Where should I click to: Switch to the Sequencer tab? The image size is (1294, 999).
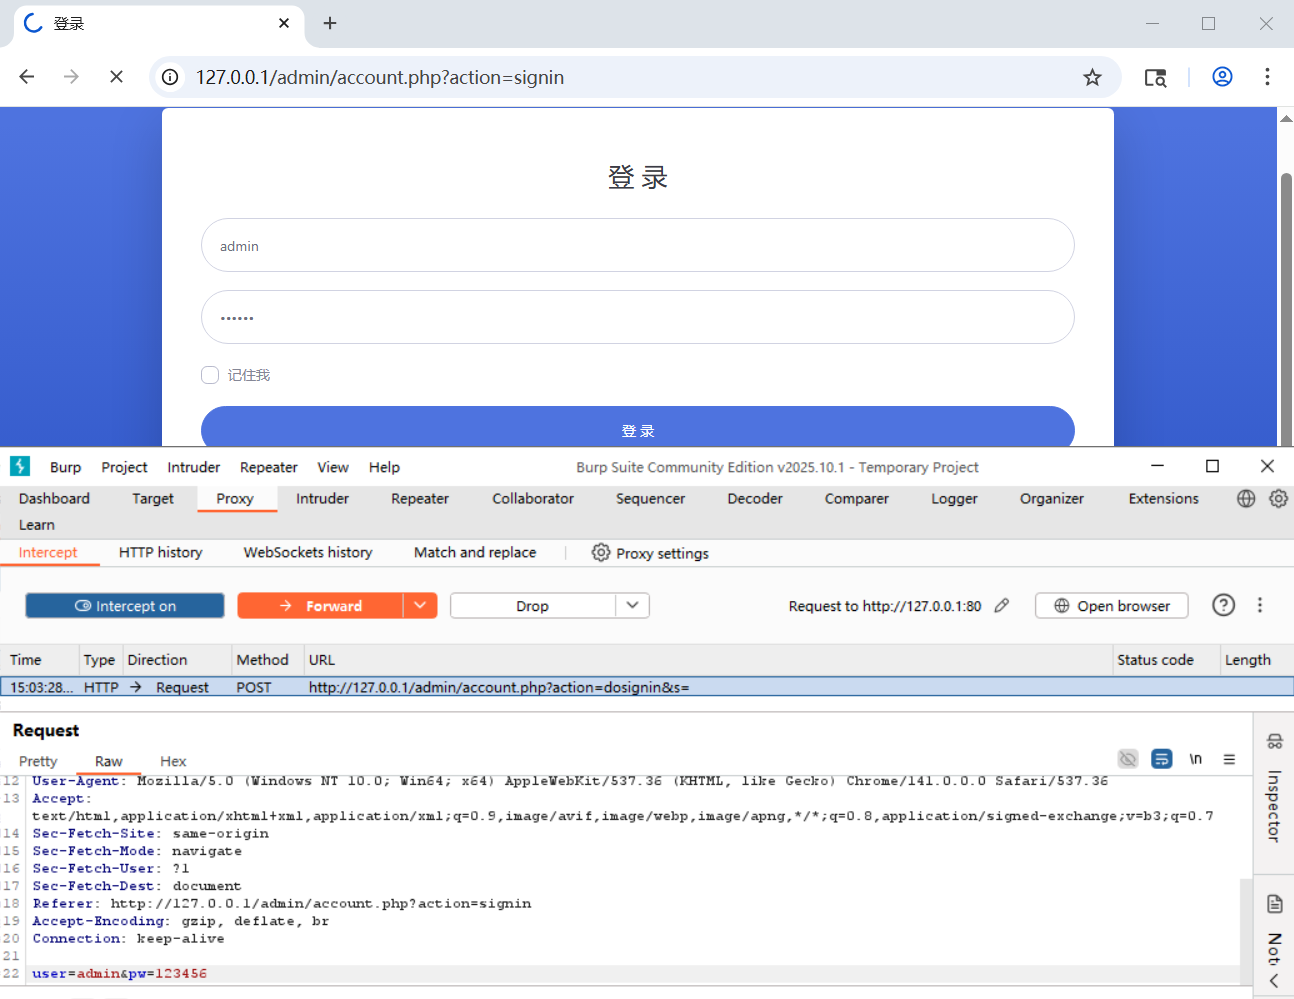[650, 498]
